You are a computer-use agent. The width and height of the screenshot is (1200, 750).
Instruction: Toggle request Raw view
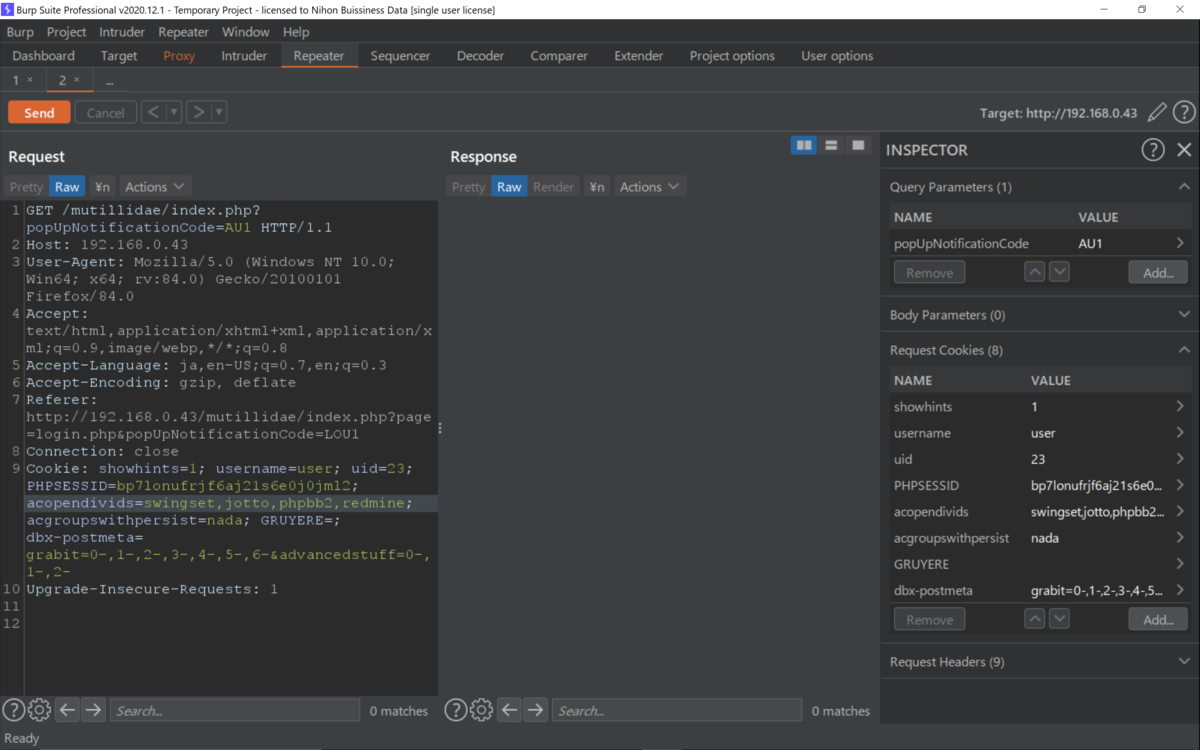[67, 187]
